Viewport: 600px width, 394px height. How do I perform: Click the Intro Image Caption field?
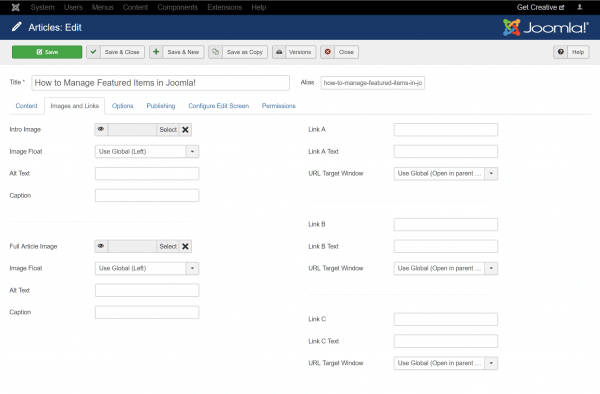coord(147,195)
